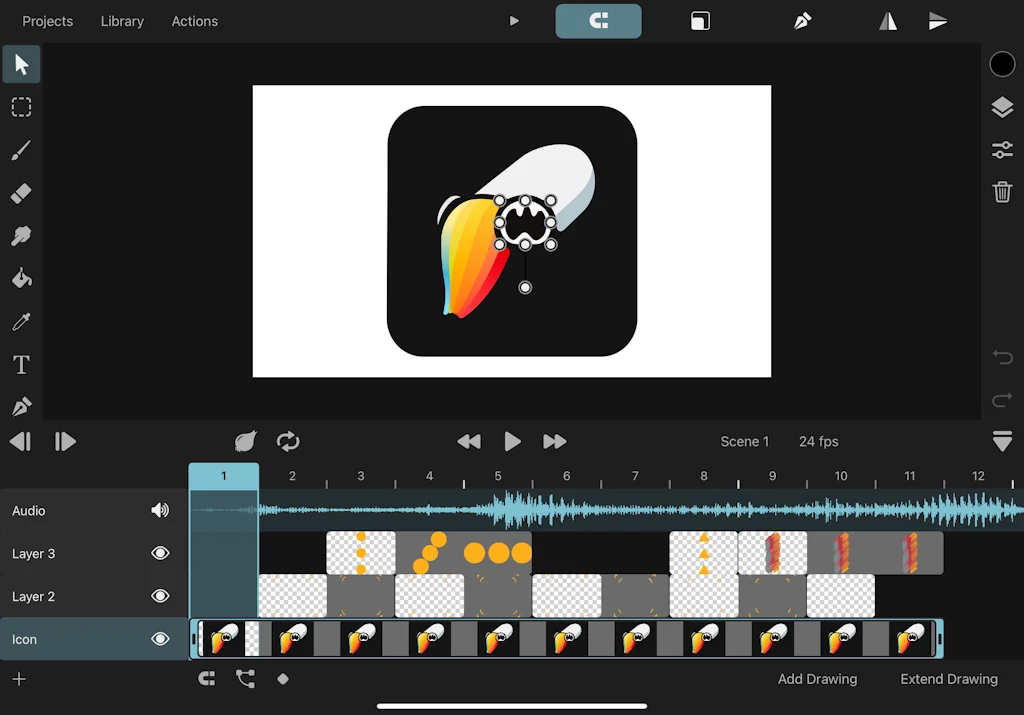This screenshot has width=1024, height=715.
Task: Select the Paint Bucket fill tool
Action: [x=21, y=278]
